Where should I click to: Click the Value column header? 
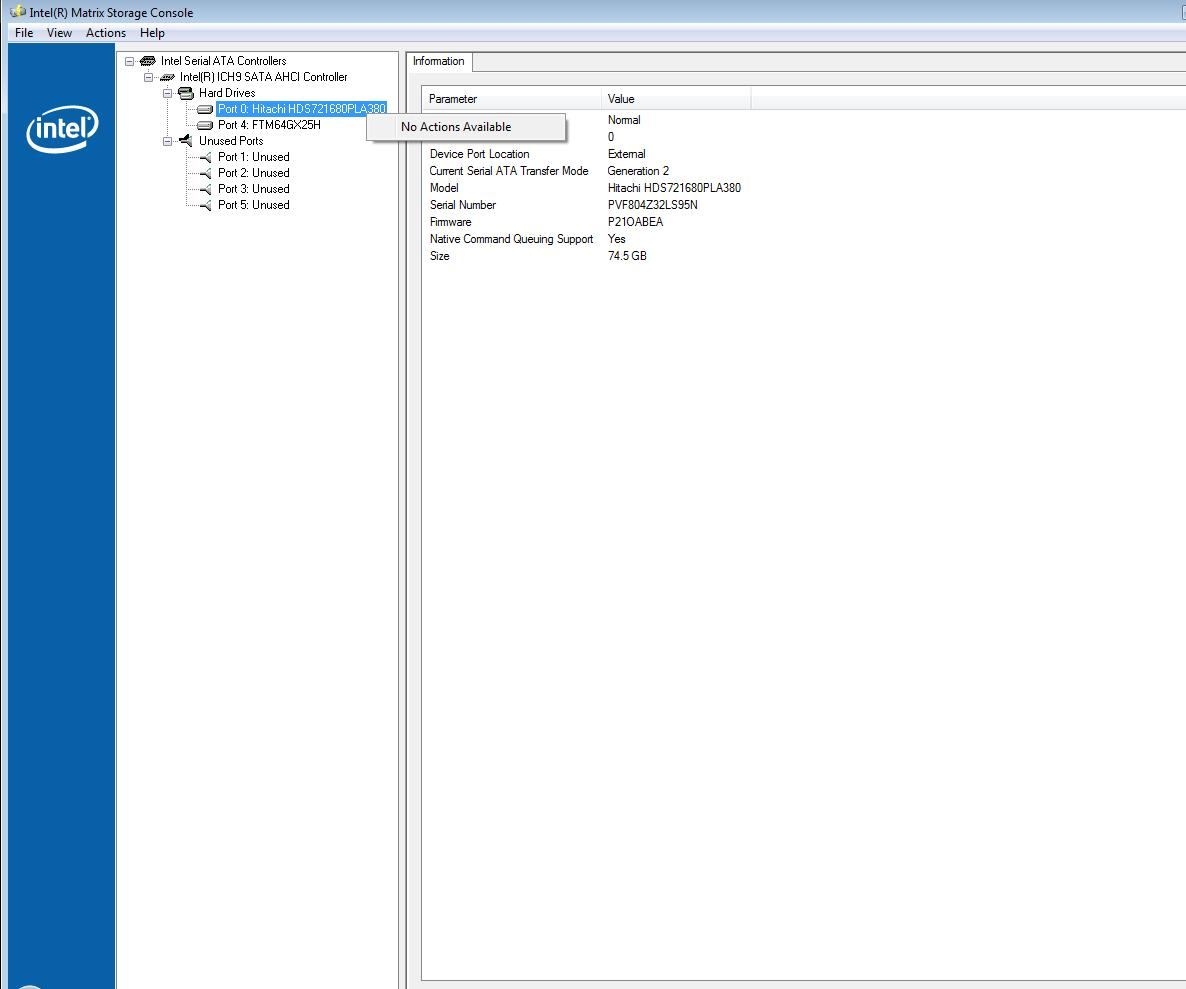pyautogui.click(x=676, y=99)
